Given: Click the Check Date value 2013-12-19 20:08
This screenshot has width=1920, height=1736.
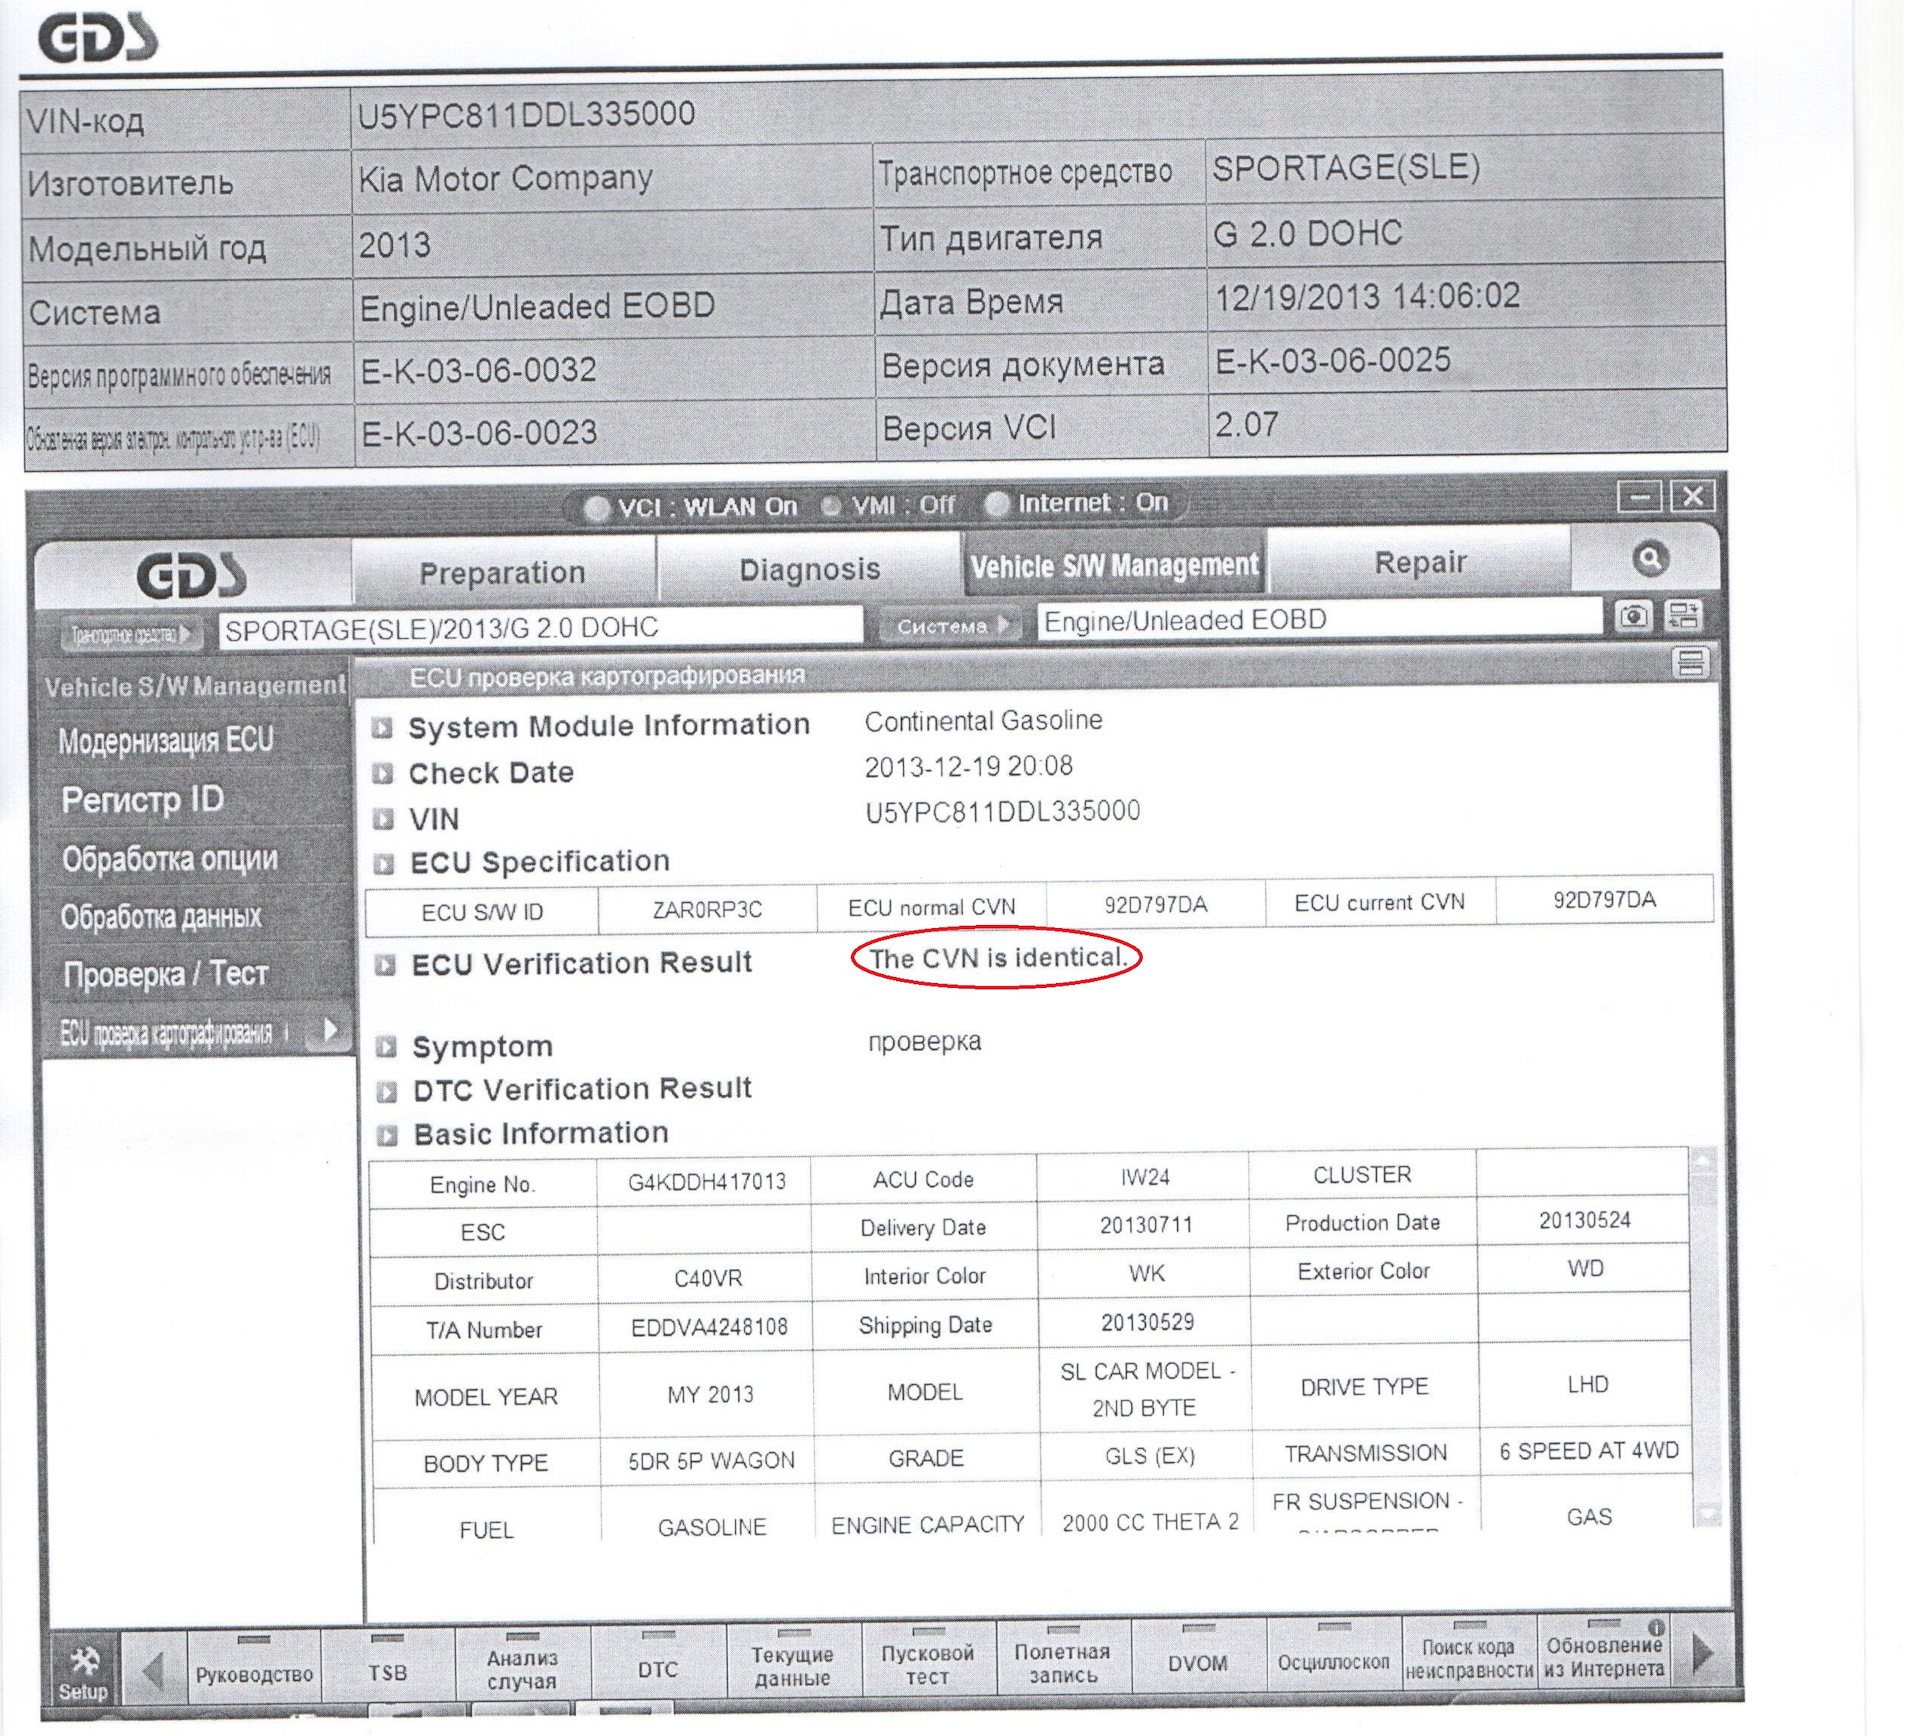Looking at the screenshot, I should click(x=968, y=767).
